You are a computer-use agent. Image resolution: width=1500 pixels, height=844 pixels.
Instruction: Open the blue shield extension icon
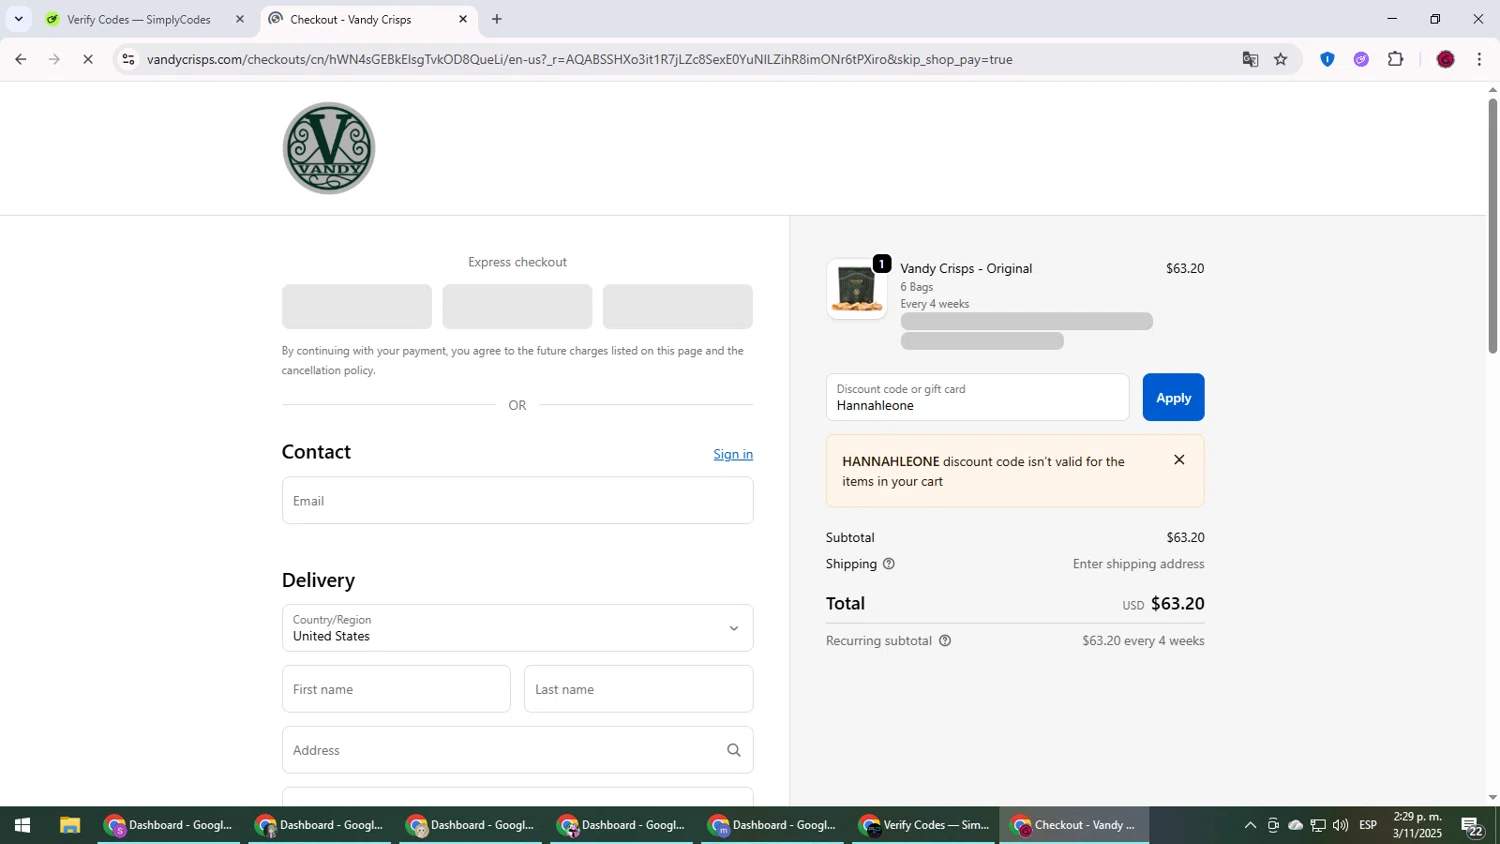pos(1327,60)
